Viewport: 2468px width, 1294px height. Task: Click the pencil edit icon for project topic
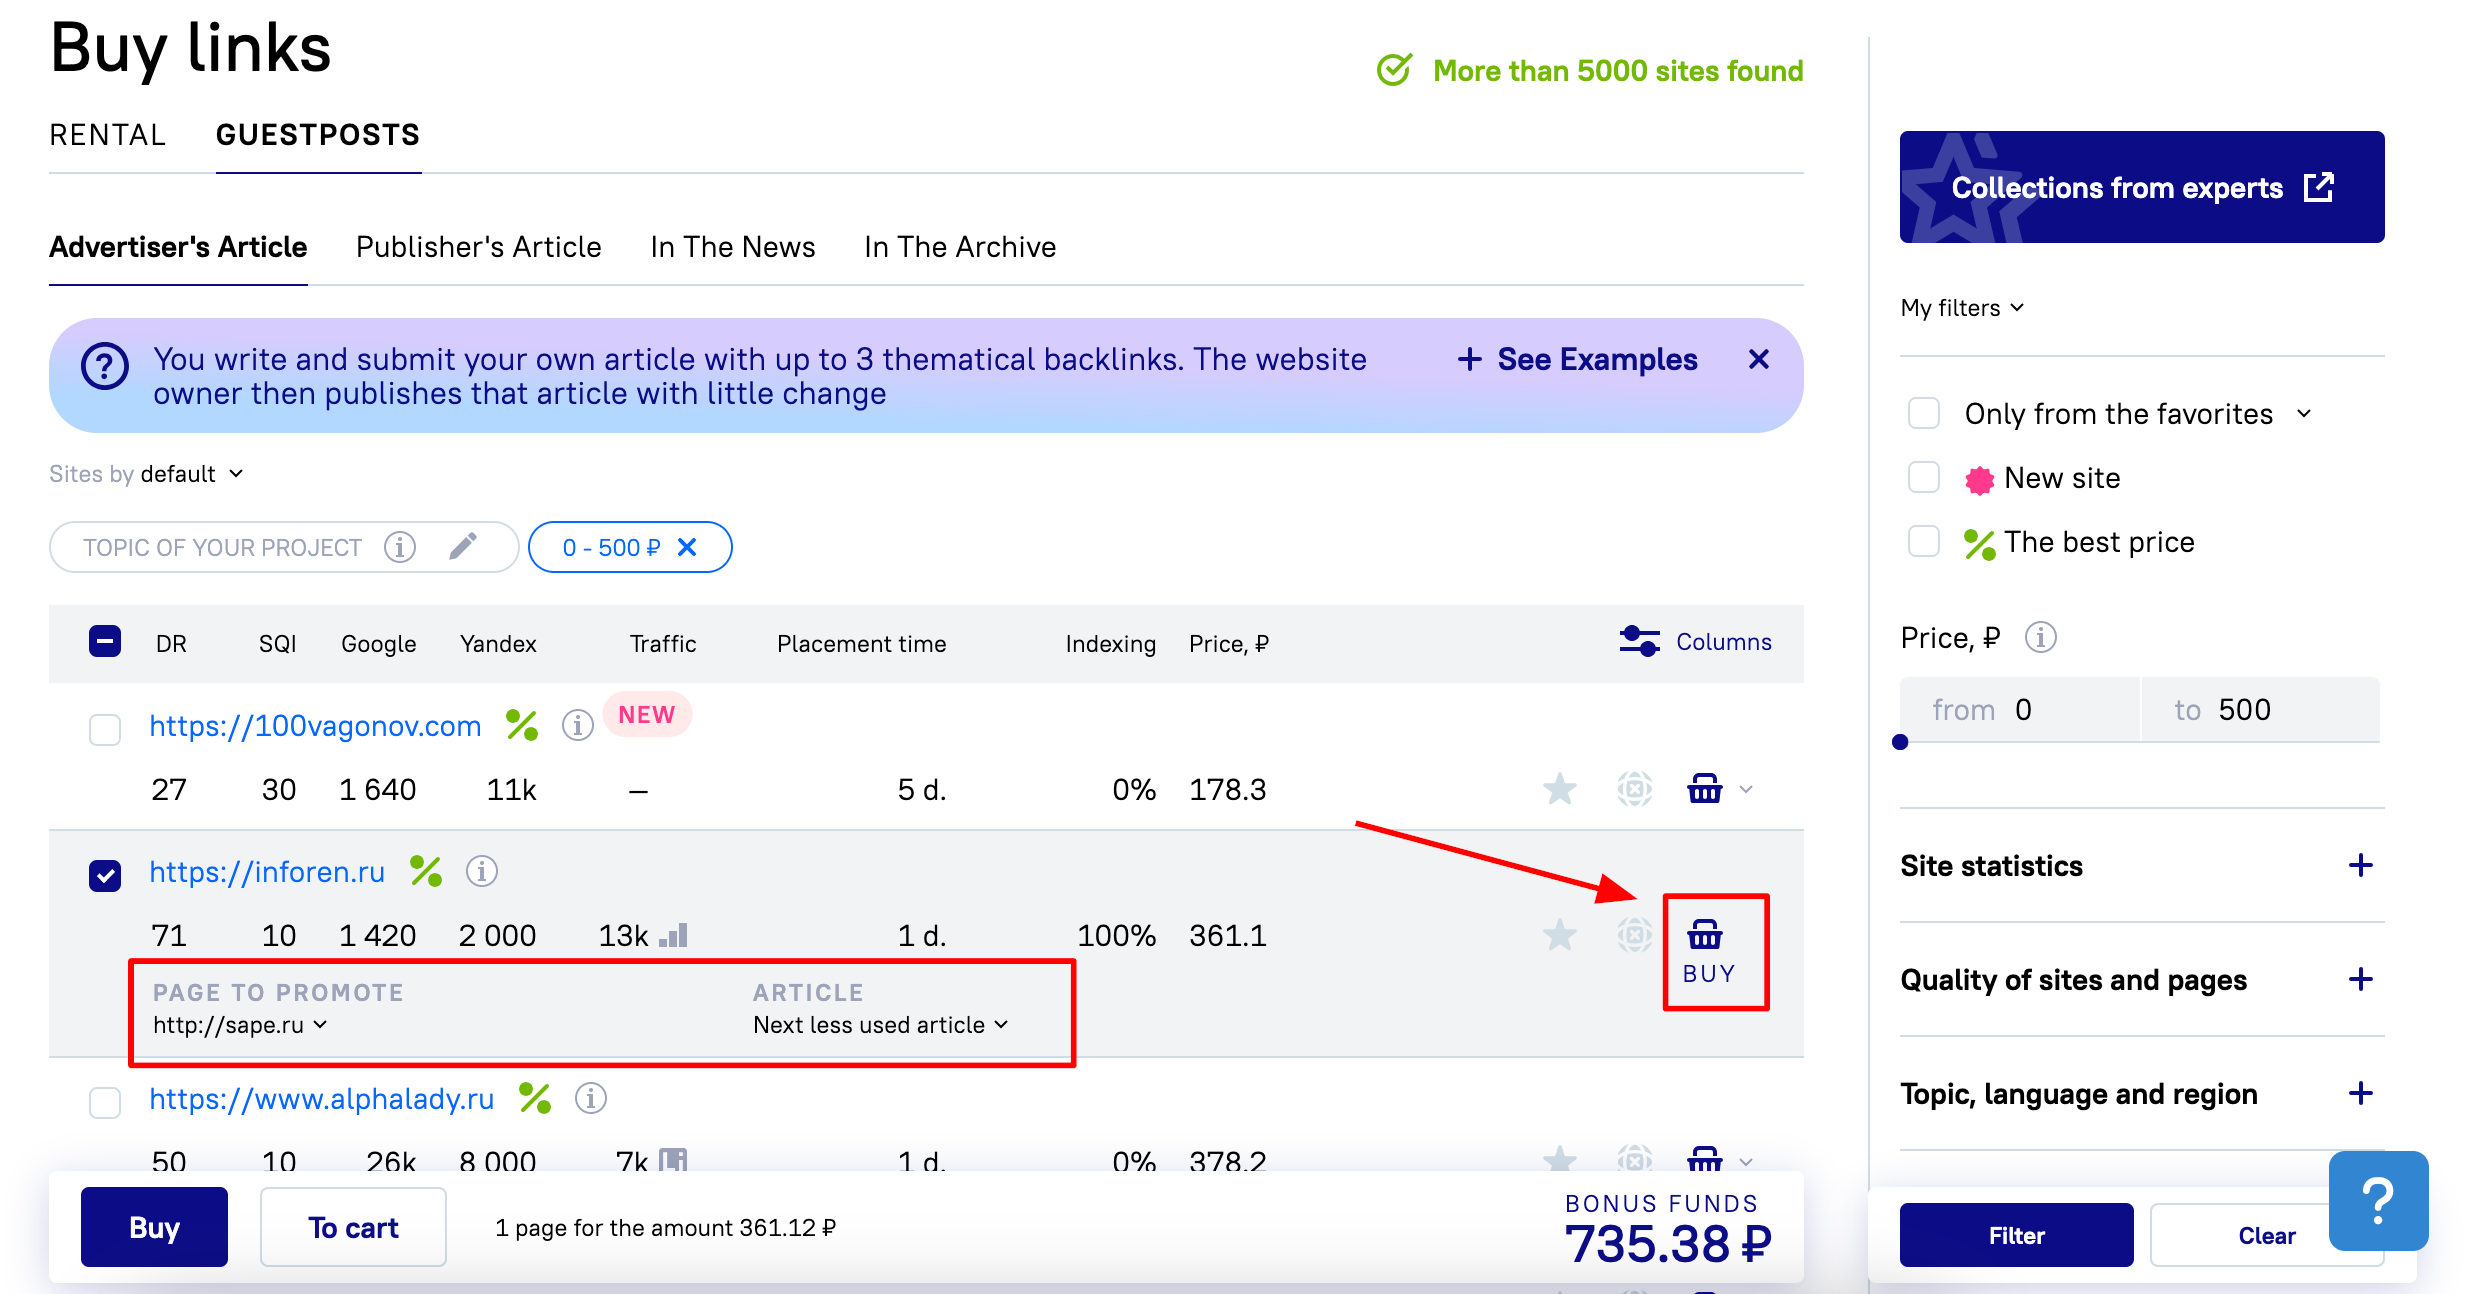point(463,546)
